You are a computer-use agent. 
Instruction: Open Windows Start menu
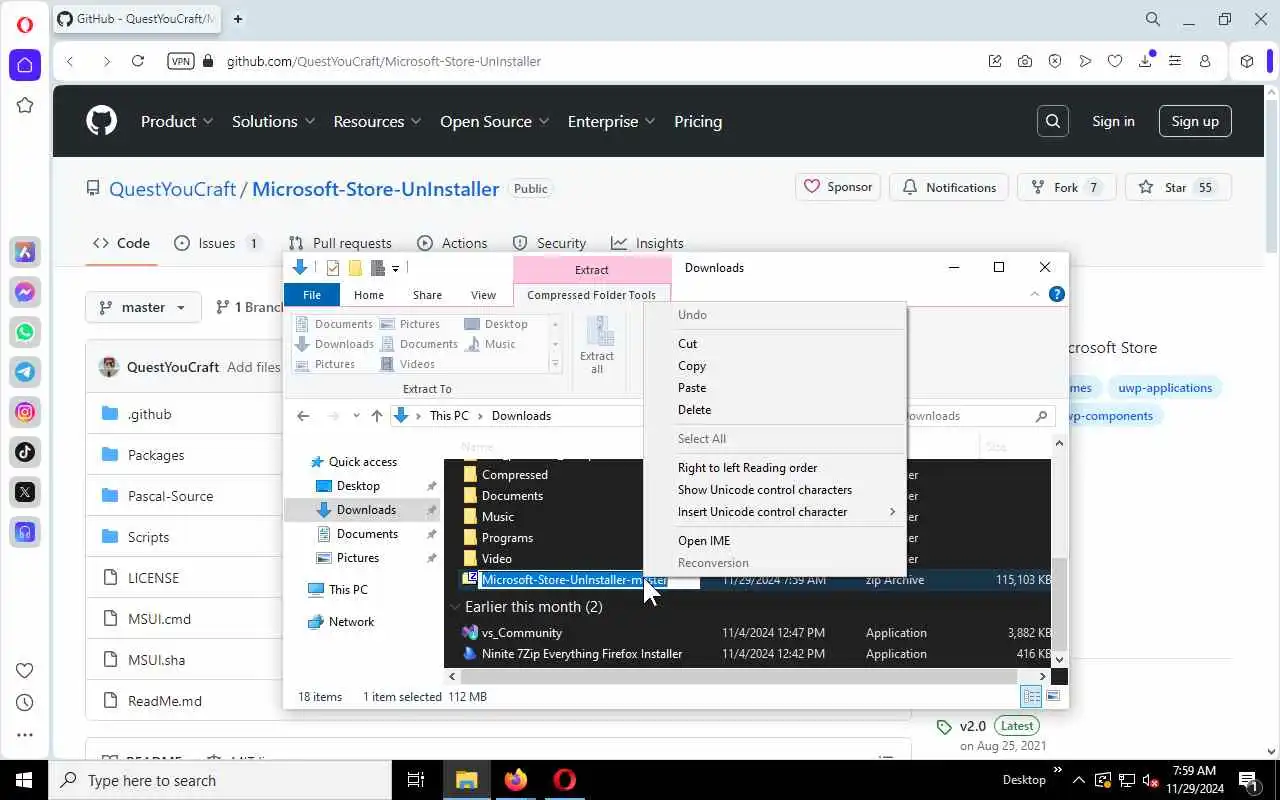pos(24,780)
